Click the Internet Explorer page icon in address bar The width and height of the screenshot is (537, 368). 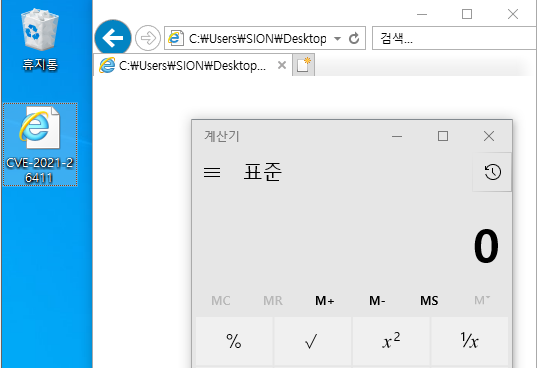175,38
